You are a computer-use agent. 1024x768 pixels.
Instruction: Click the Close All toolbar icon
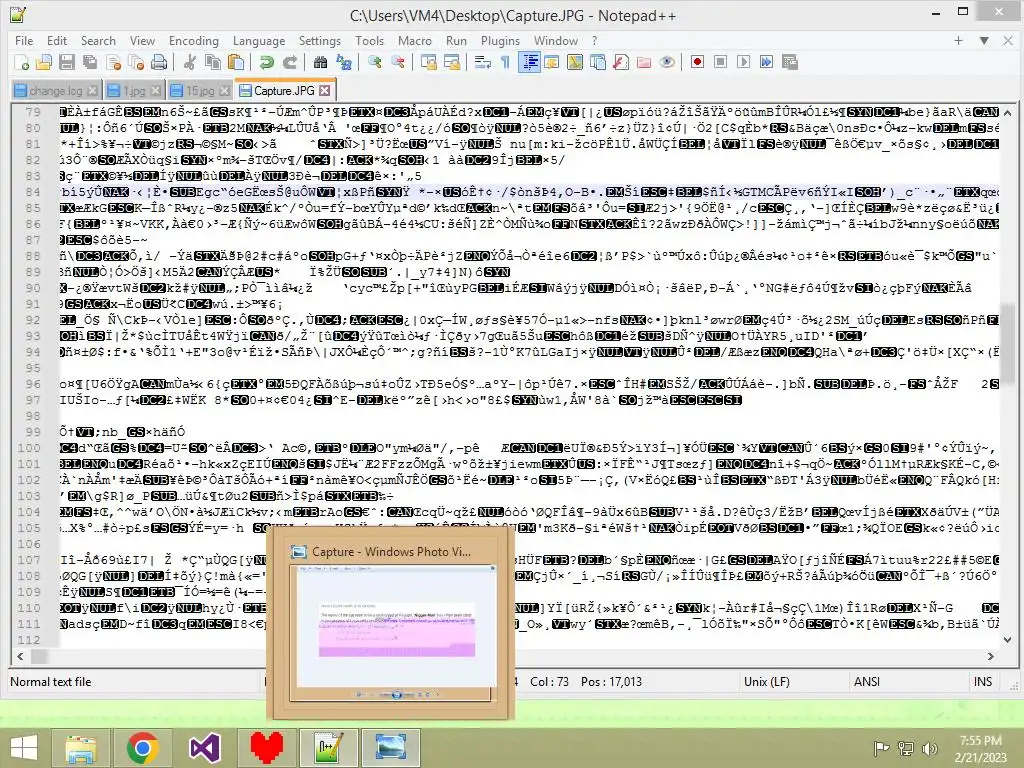[x=136, y=63]
